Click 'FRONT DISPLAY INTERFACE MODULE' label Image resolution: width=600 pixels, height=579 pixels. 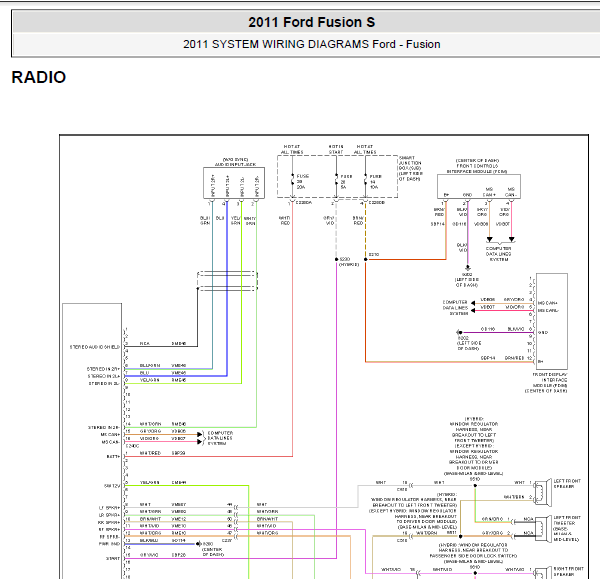(x=547, y=383)
